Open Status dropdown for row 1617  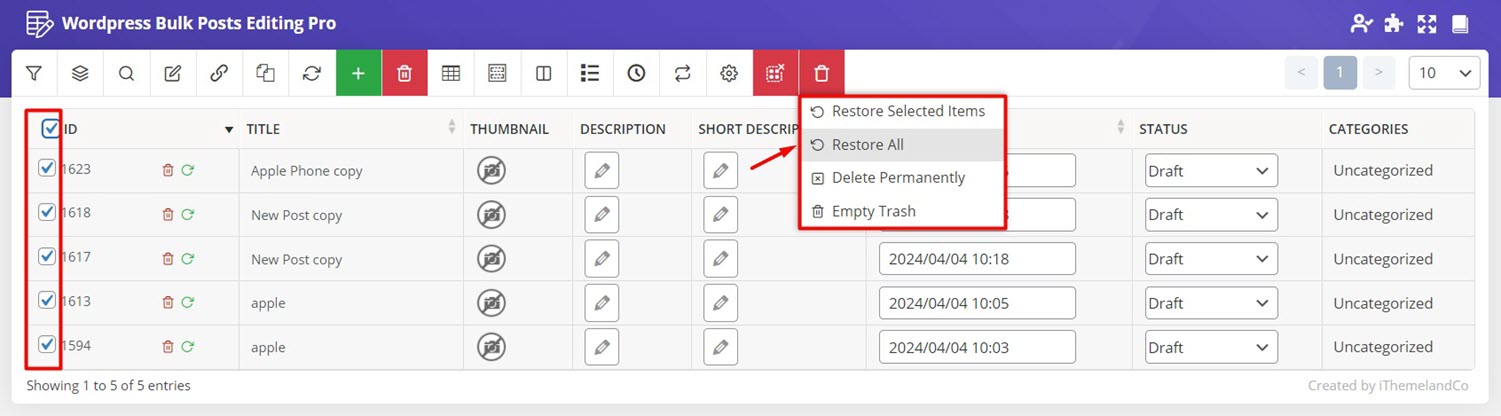pyautogui.click(x=1211, y=258)
